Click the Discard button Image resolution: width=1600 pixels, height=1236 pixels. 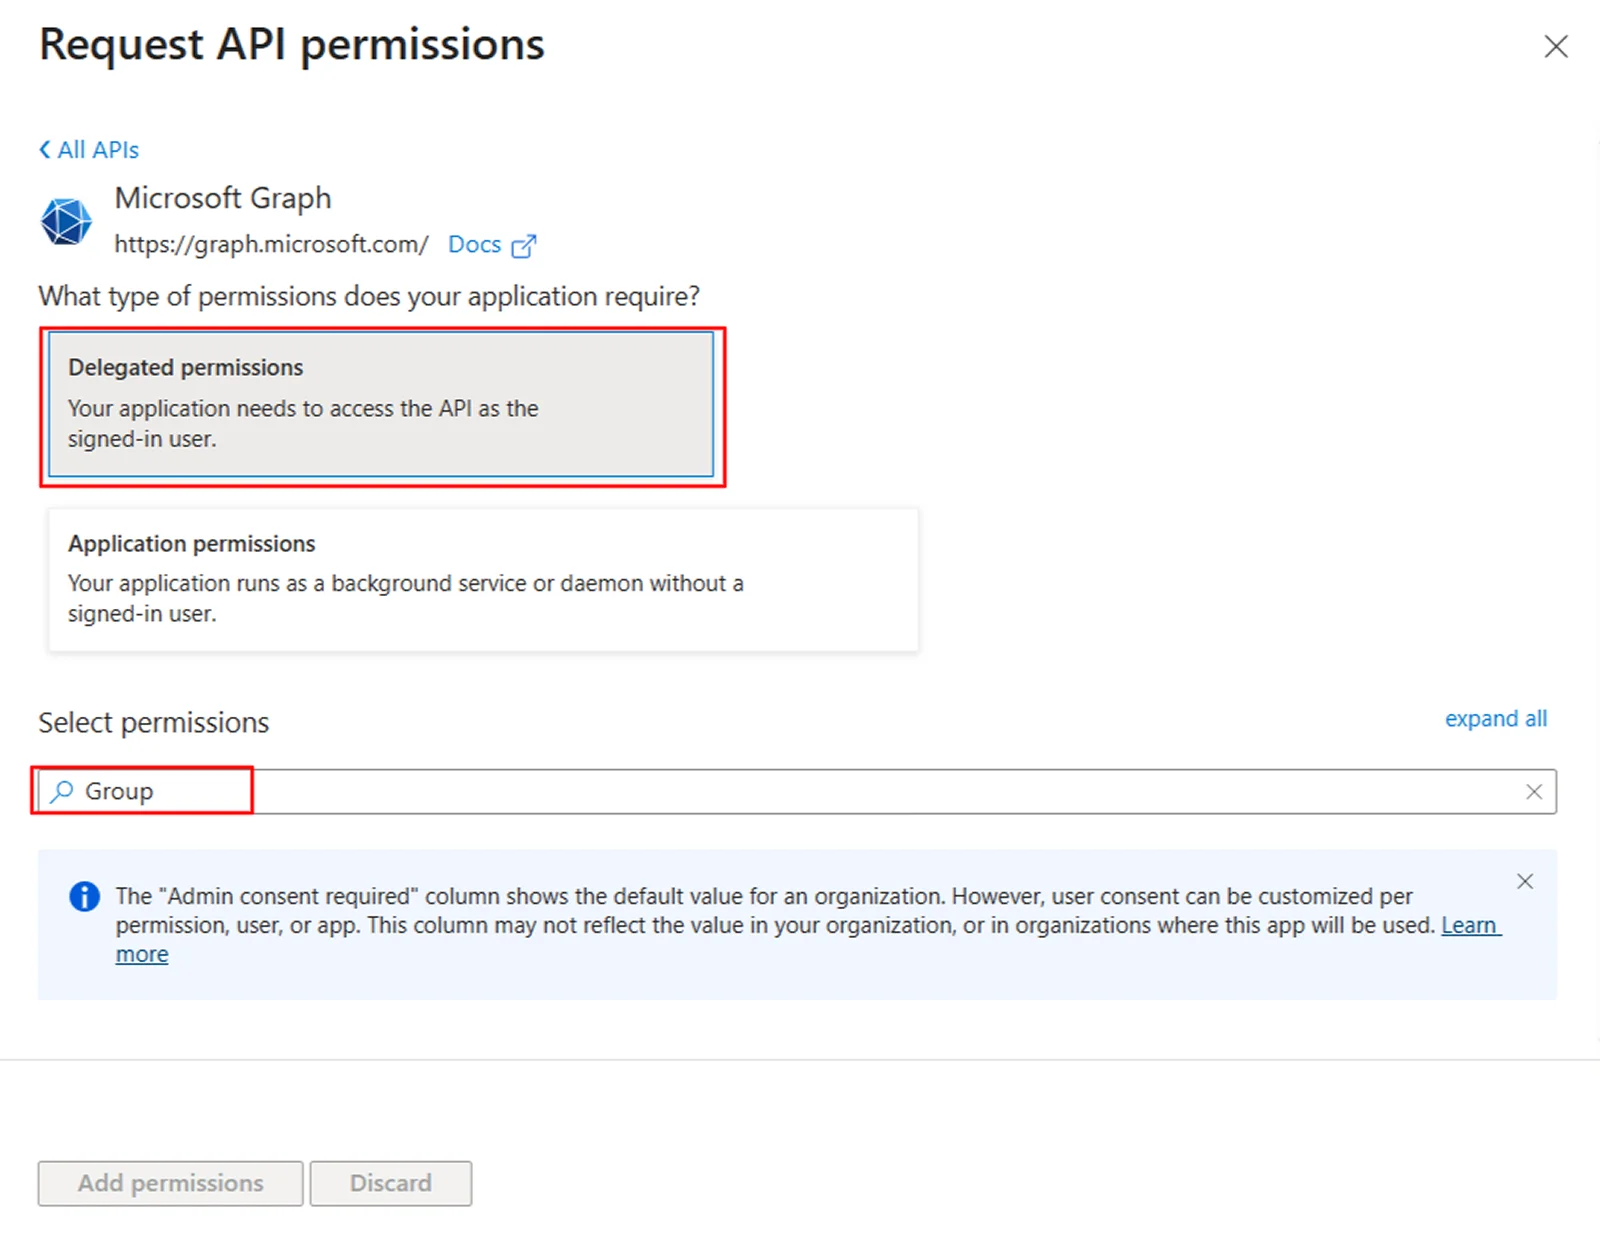click(390, 1183)
